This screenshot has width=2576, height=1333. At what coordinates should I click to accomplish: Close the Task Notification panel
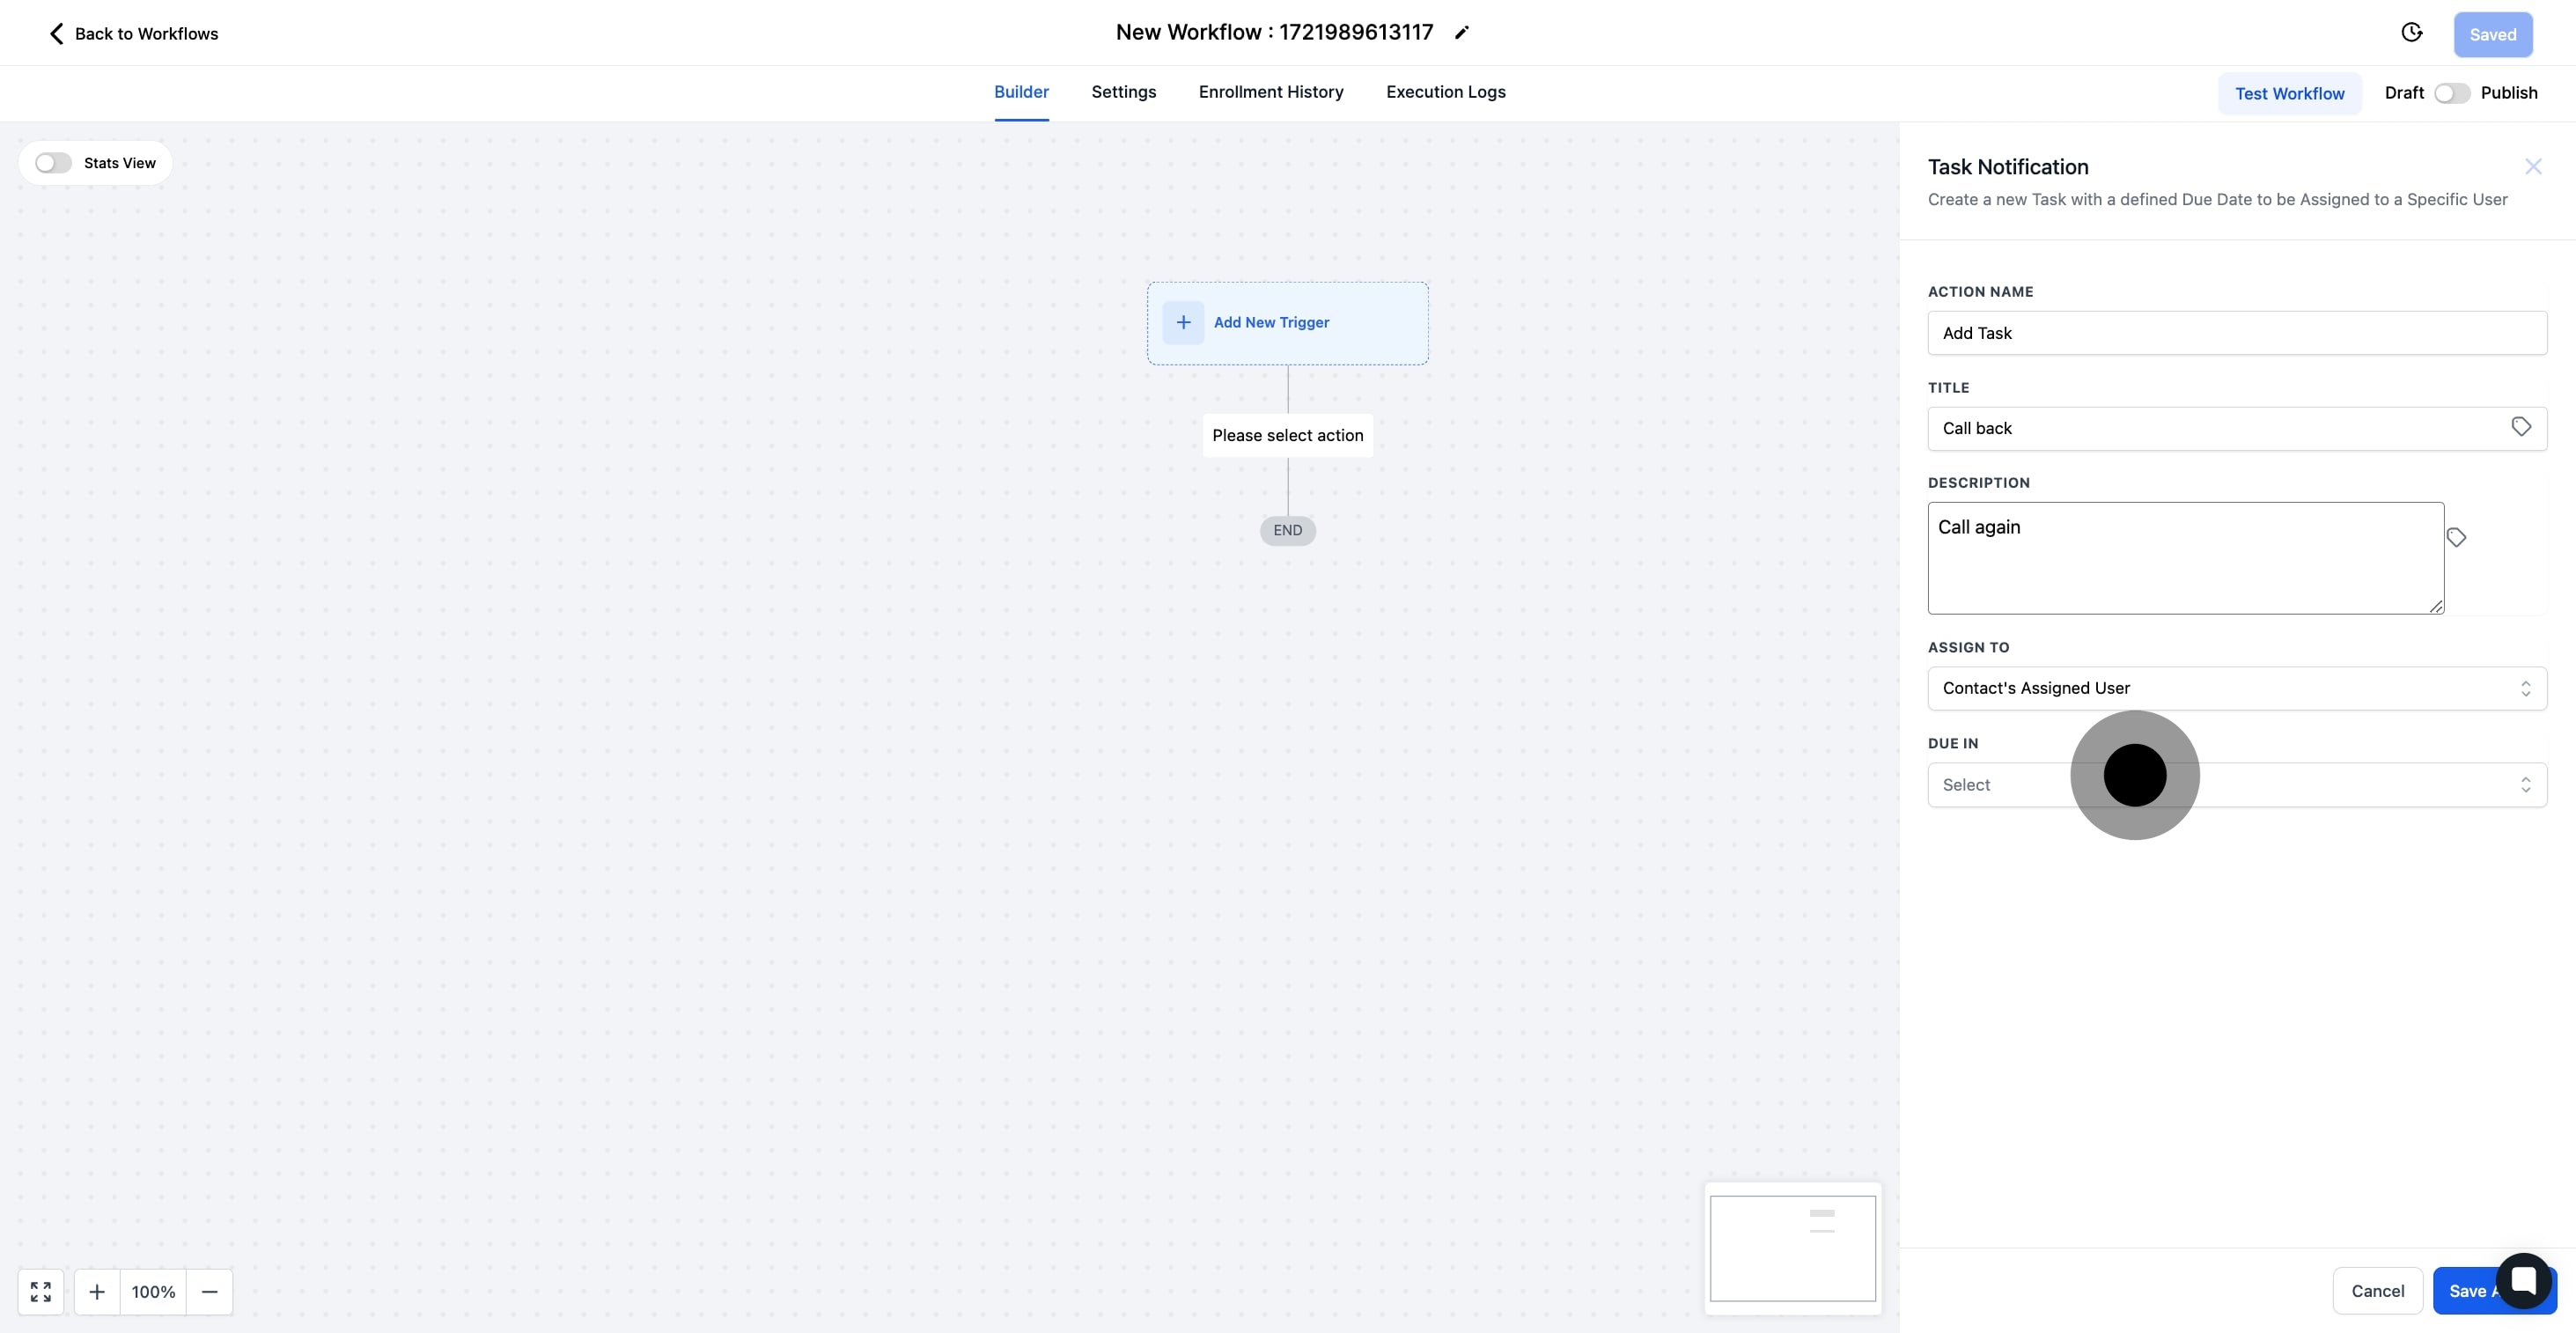click(x=2532, y=167)
